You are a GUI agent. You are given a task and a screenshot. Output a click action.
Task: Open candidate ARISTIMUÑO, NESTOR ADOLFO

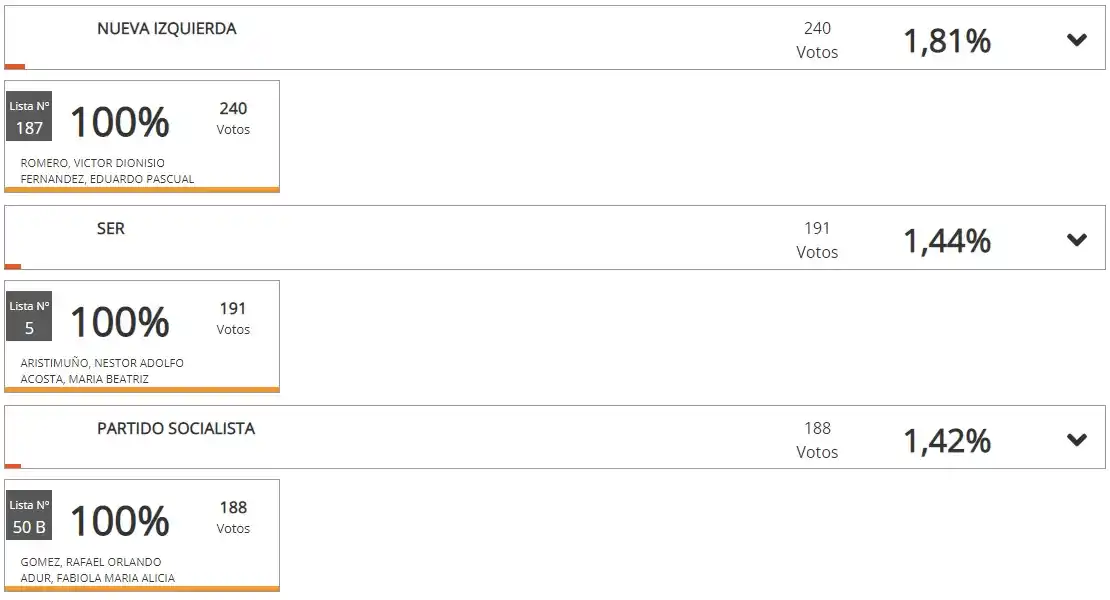click(102, 363)
